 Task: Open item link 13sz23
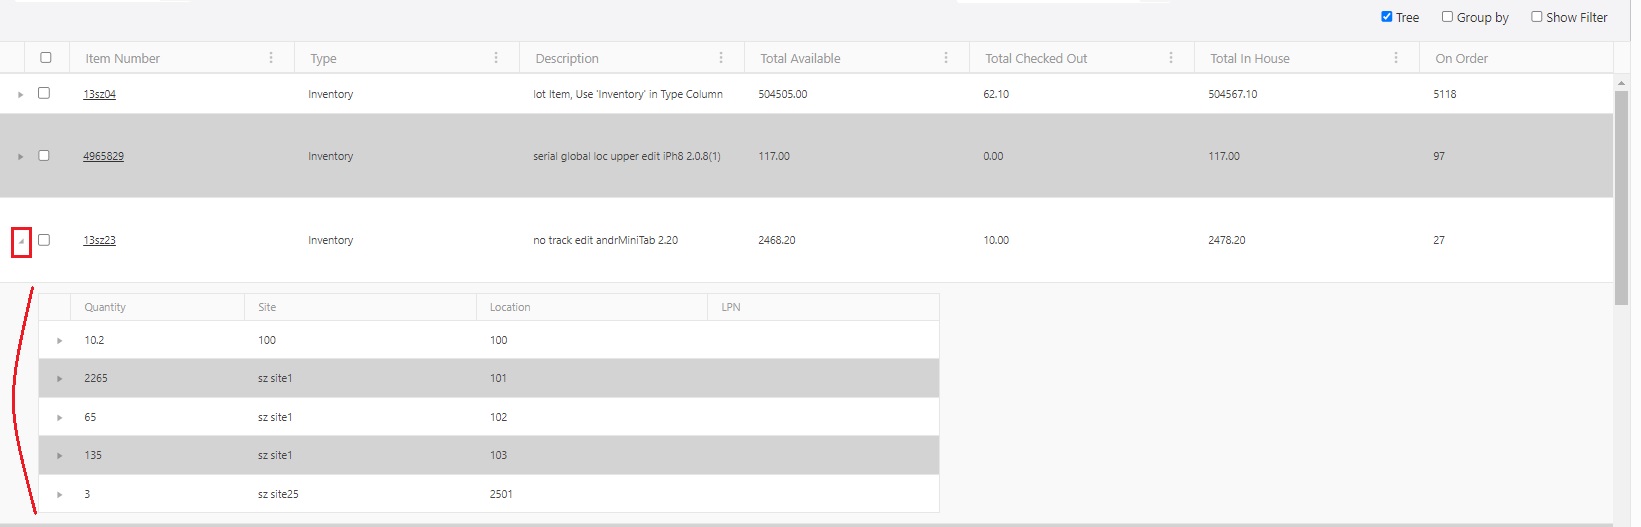tap(99, 240)
